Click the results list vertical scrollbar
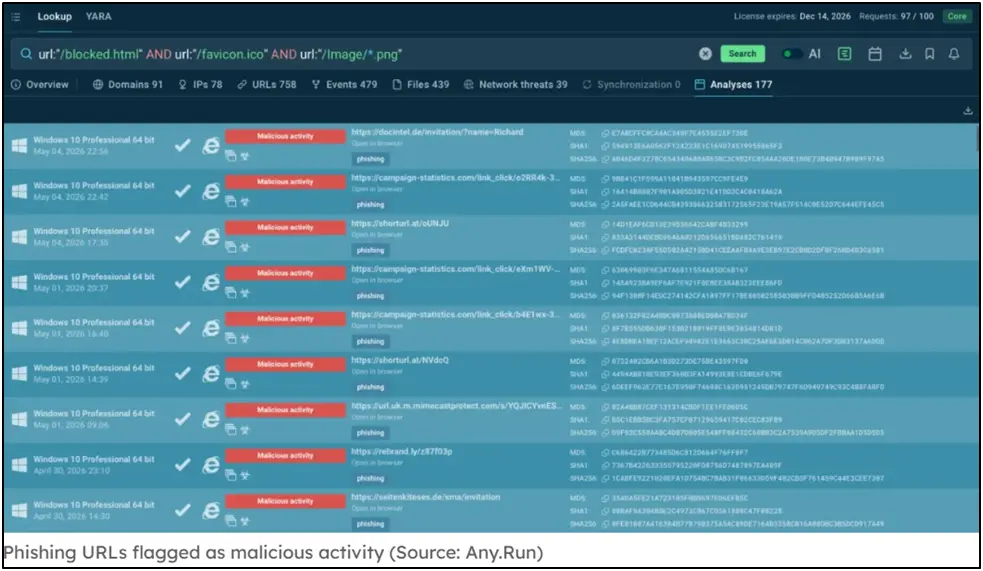983x571 pixels. (976, 137)
